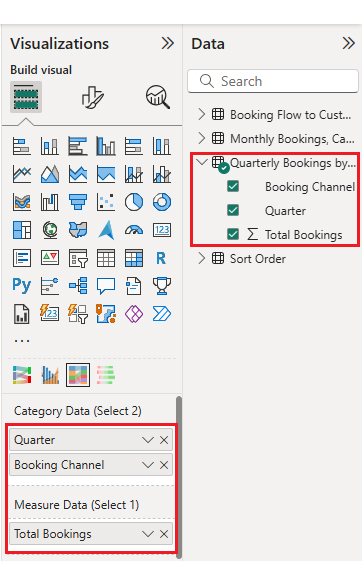Image resolution: width=363 pixels, height=585 pixels.
Task: Expand the Booking Flow to Cust... table
Action: [x=201, y=114]
